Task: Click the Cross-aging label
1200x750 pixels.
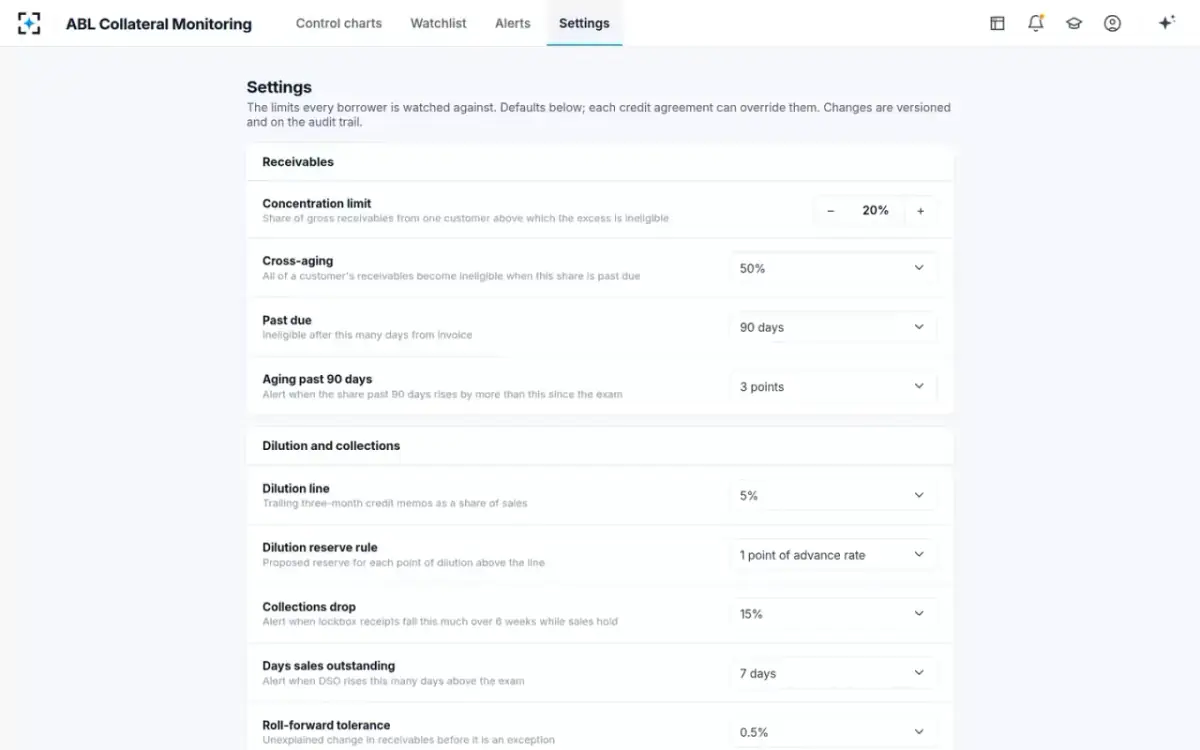Action: [298, 261]
